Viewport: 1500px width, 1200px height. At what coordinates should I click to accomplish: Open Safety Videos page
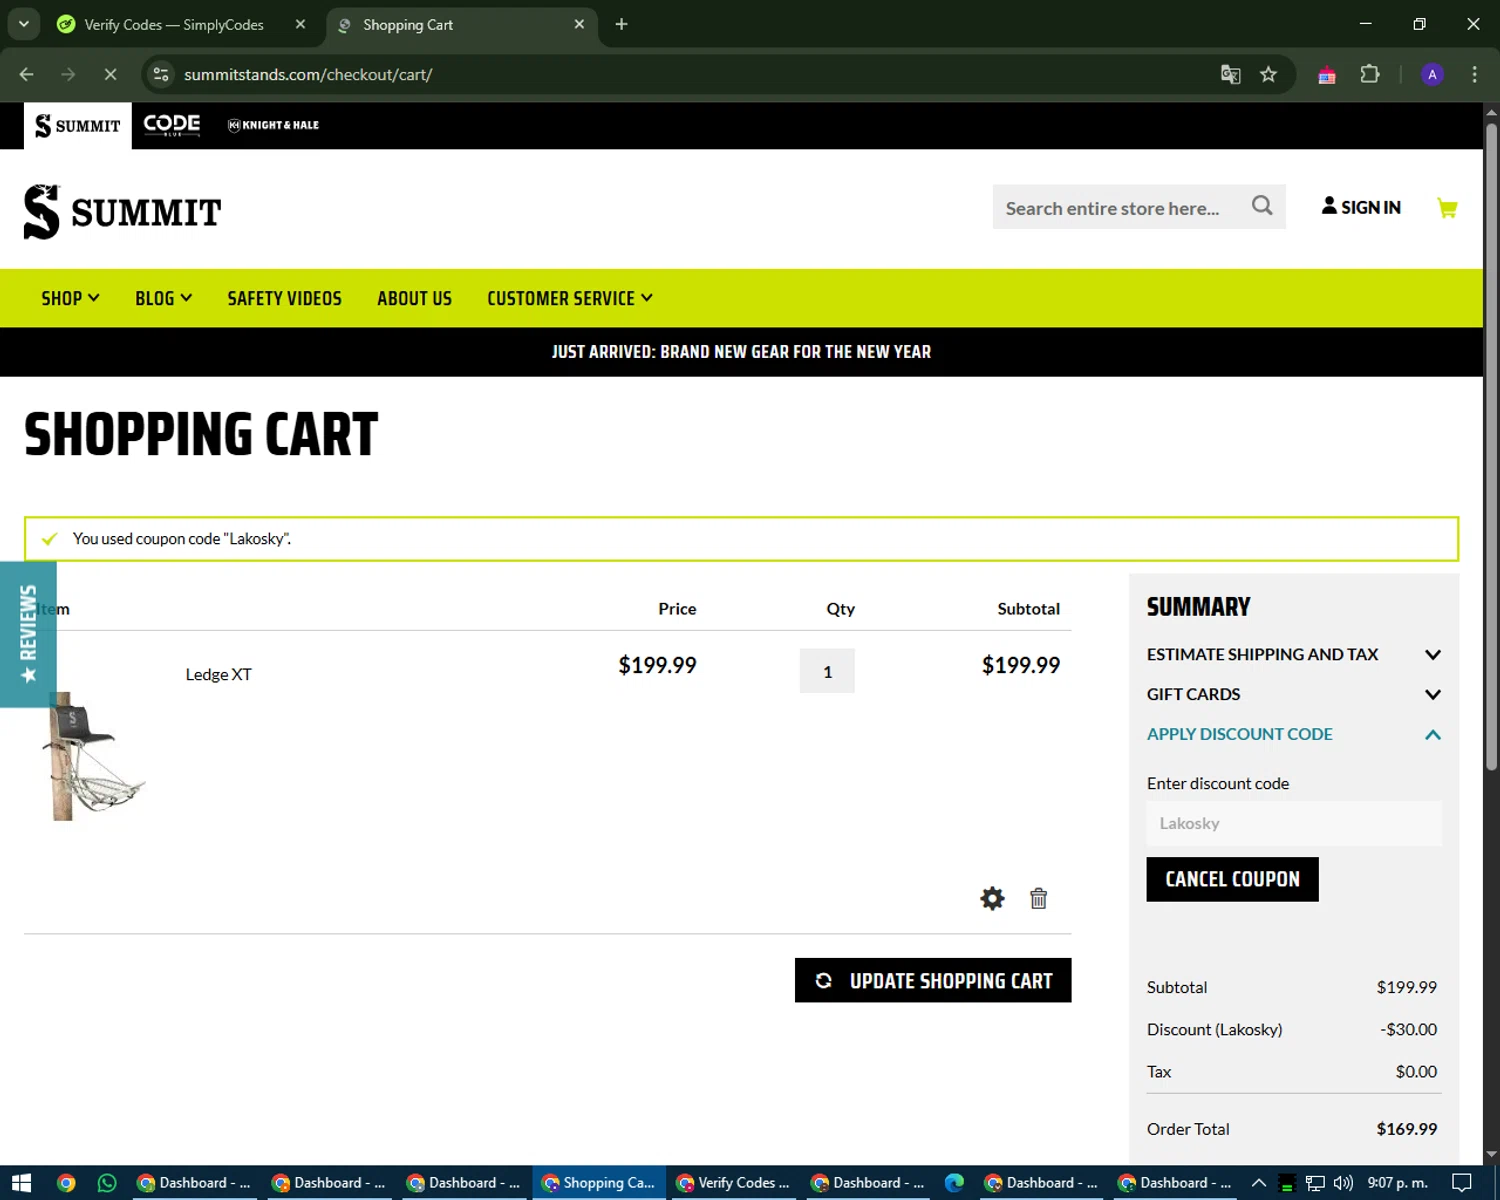[x=284, y=298]
